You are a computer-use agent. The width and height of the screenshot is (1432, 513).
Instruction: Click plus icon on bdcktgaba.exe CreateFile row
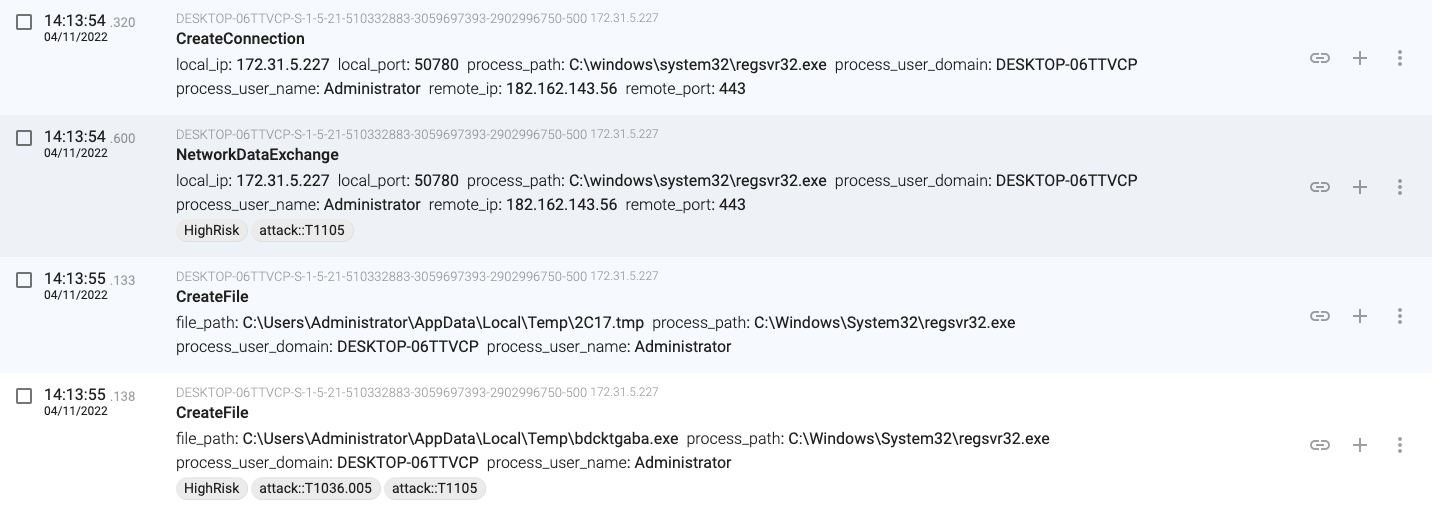[1360, 445]
